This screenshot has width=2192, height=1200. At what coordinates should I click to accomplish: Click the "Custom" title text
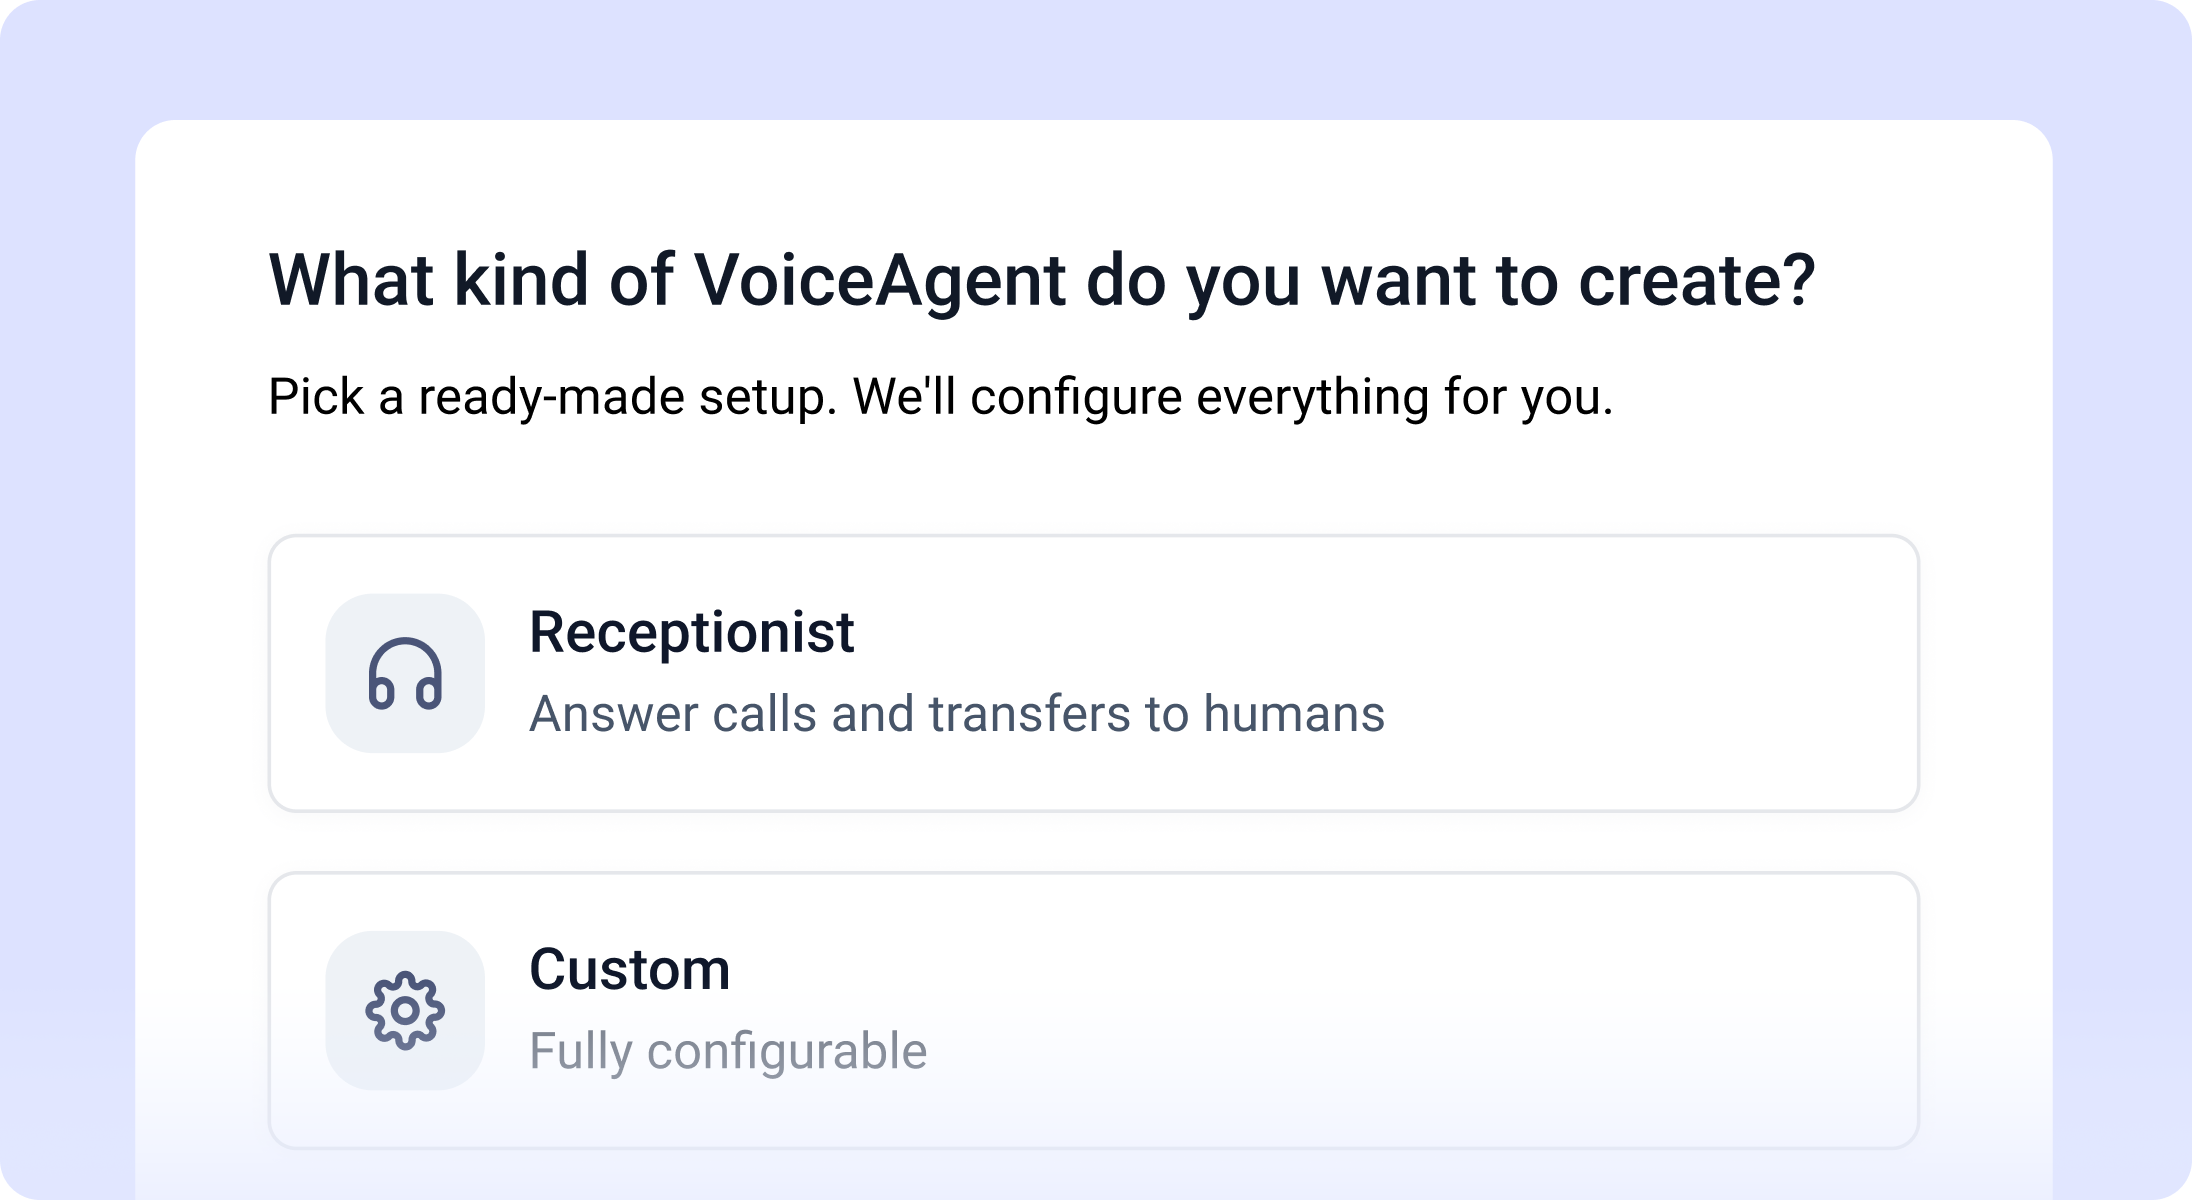629,970
